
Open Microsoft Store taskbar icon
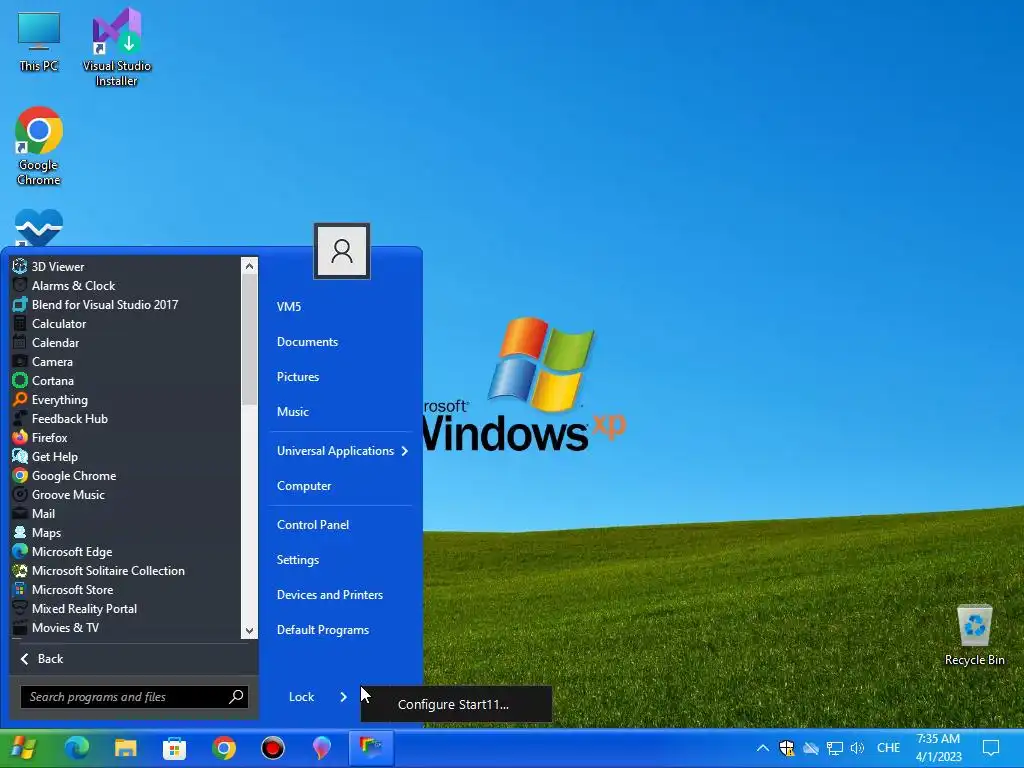coord(174,748)
